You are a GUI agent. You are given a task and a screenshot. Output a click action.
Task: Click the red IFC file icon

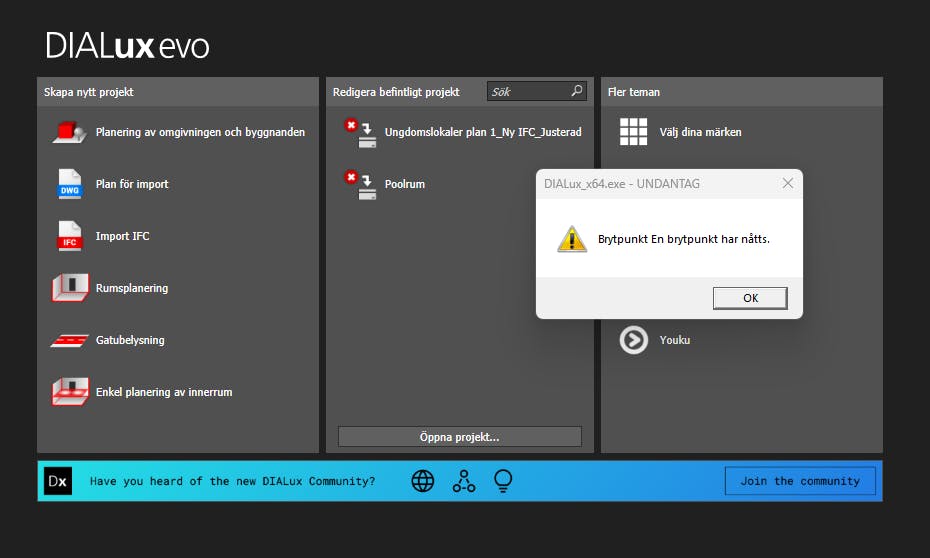click(69, 236)
